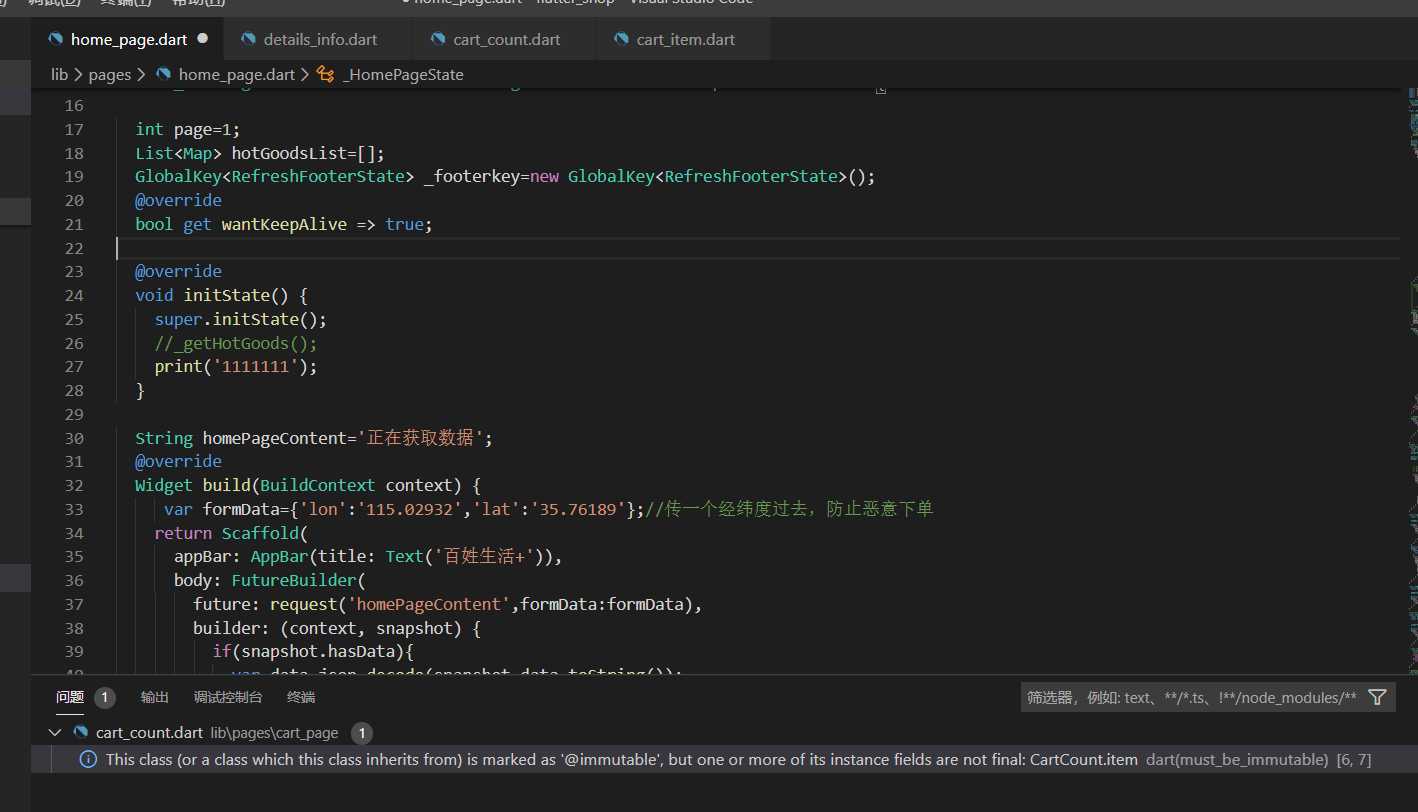Switch to the 终端 terminal panel tab
1418x812 pixels.
pos(301,697)
